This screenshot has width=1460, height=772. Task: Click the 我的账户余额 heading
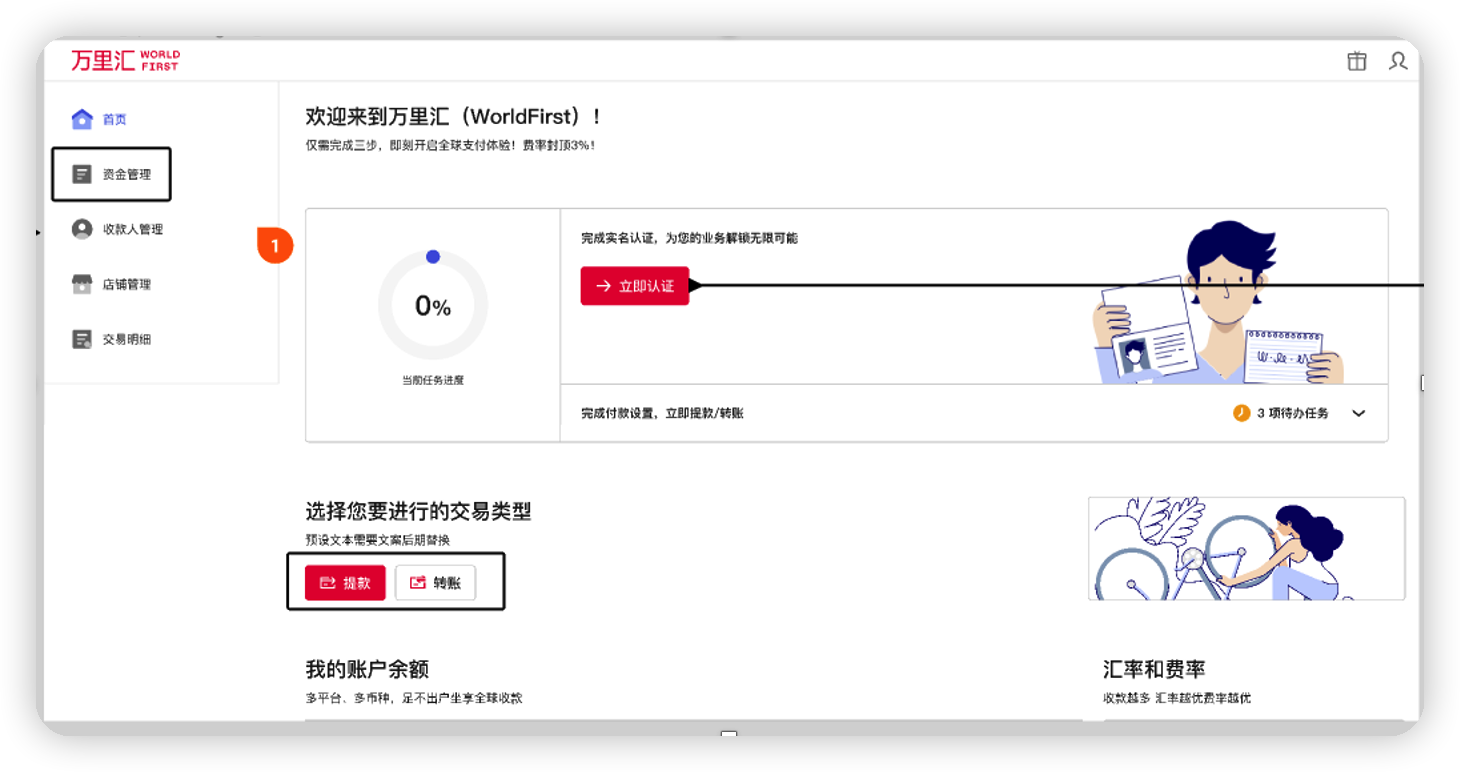pos(367,669)
